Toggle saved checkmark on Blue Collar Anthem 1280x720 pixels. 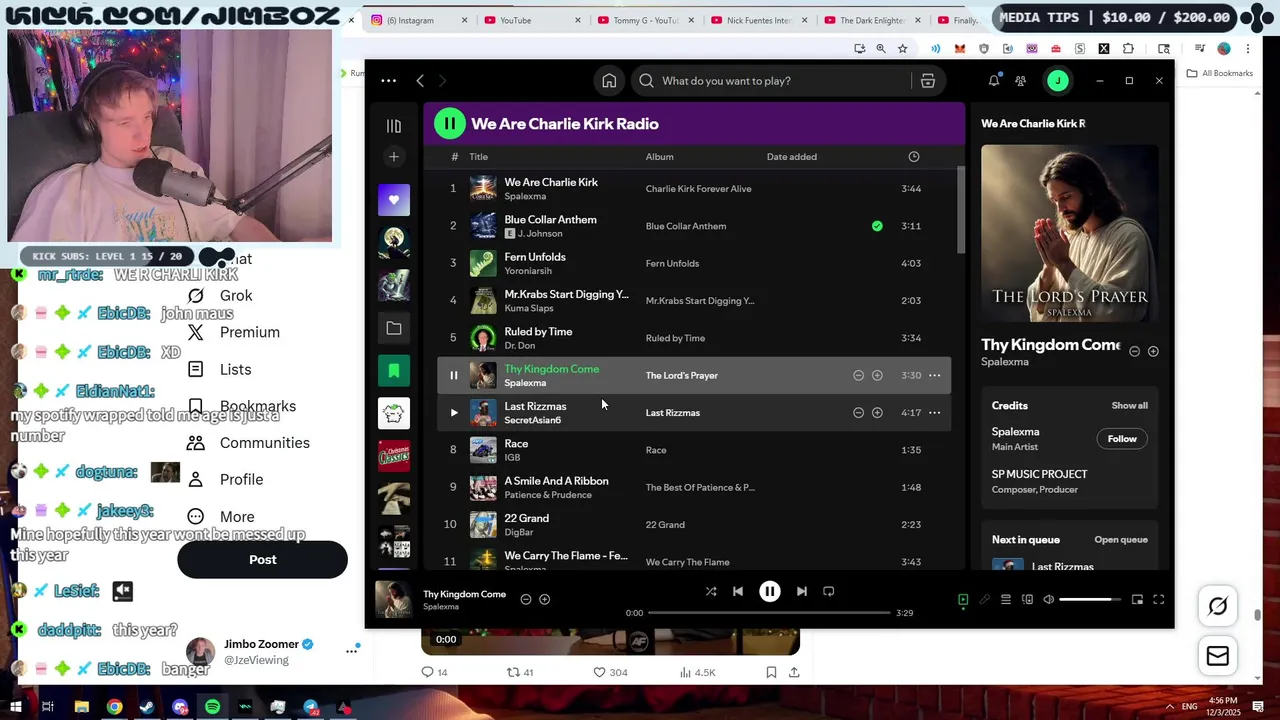(877, 226)
